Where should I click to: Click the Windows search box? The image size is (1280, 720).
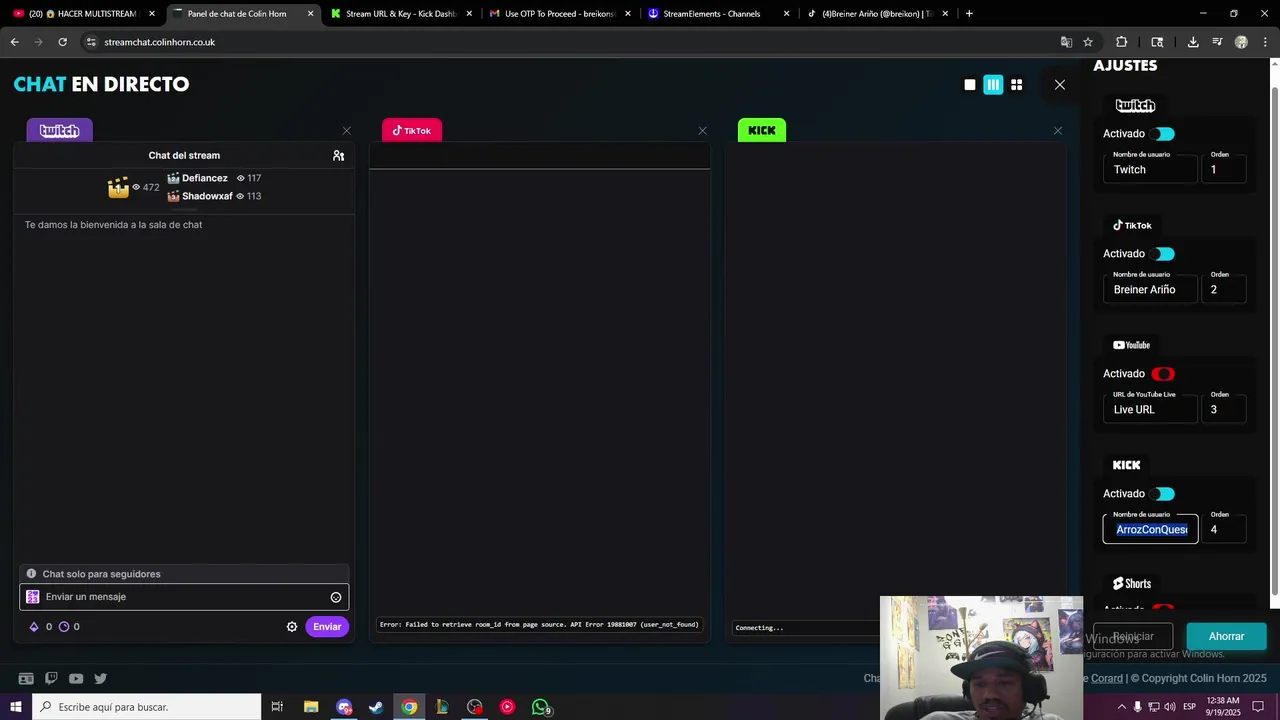tap(147, 707)
